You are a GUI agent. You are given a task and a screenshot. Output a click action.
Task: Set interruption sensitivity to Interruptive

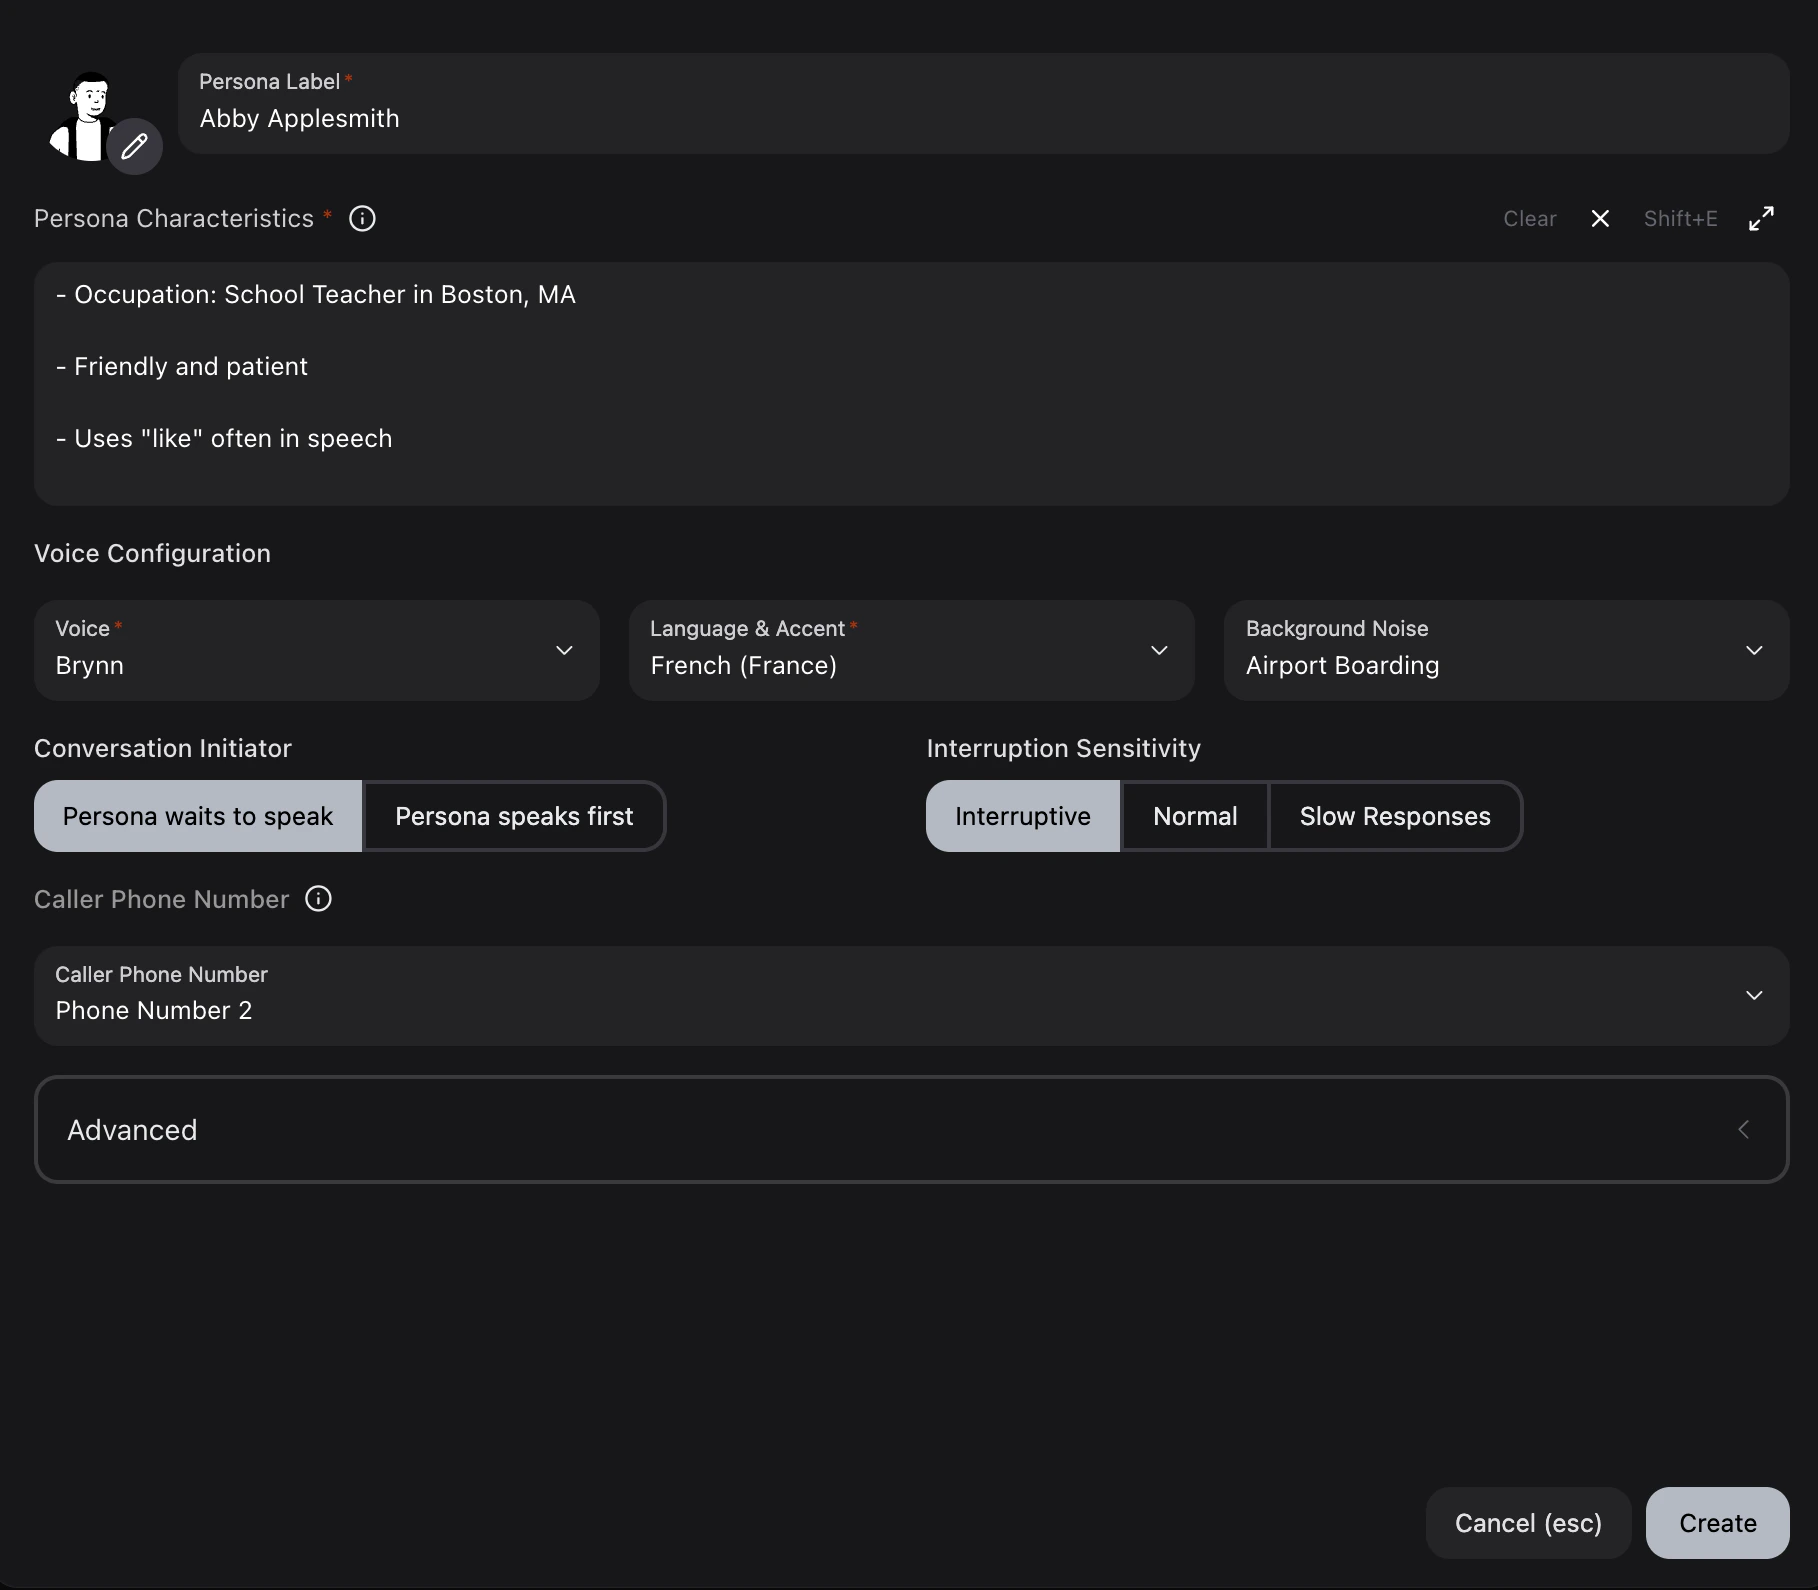pyautogui.click(x=1023, y=816)
